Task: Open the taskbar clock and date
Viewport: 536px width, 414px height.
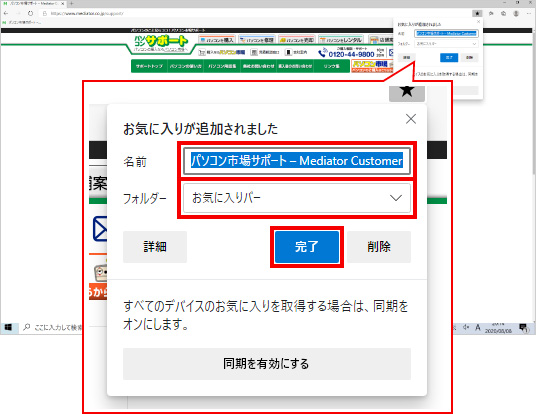Action: [x=498, y=328]
